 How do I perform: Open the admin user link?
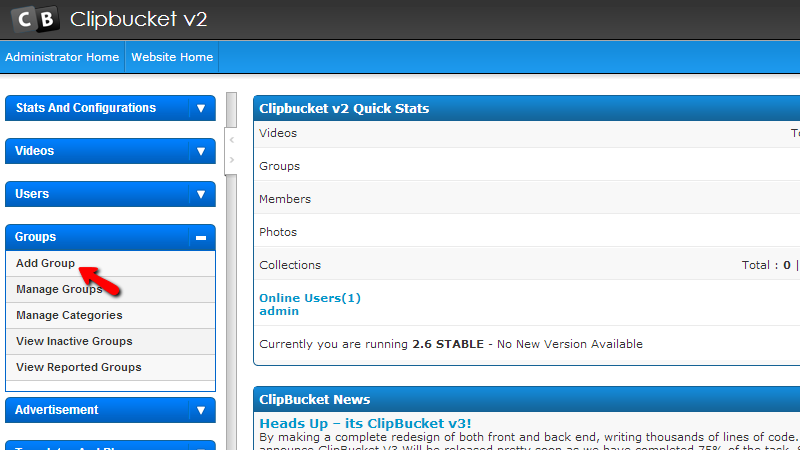coord(279,311)
